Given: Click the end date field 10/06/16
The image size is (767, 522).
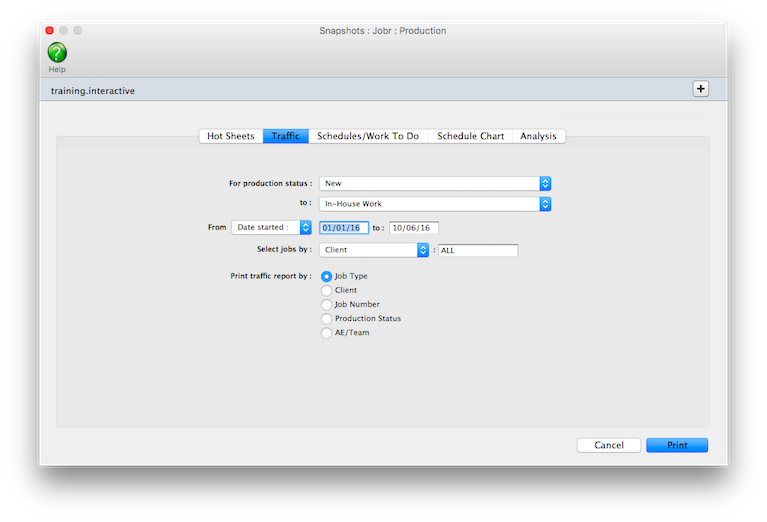Looking at the screenshot, I should [x=414, y=228].
